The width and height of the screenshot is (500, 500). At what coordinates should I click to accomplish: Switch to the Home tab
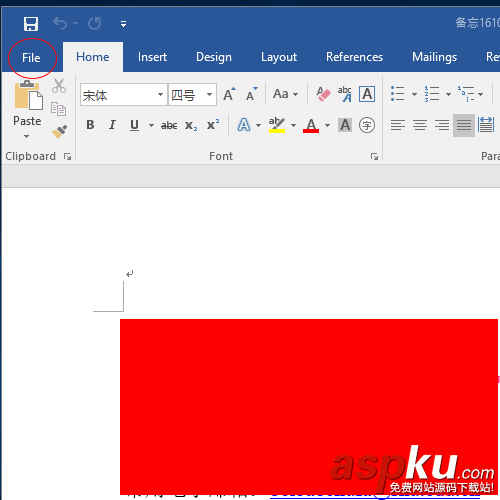[93, 57]
